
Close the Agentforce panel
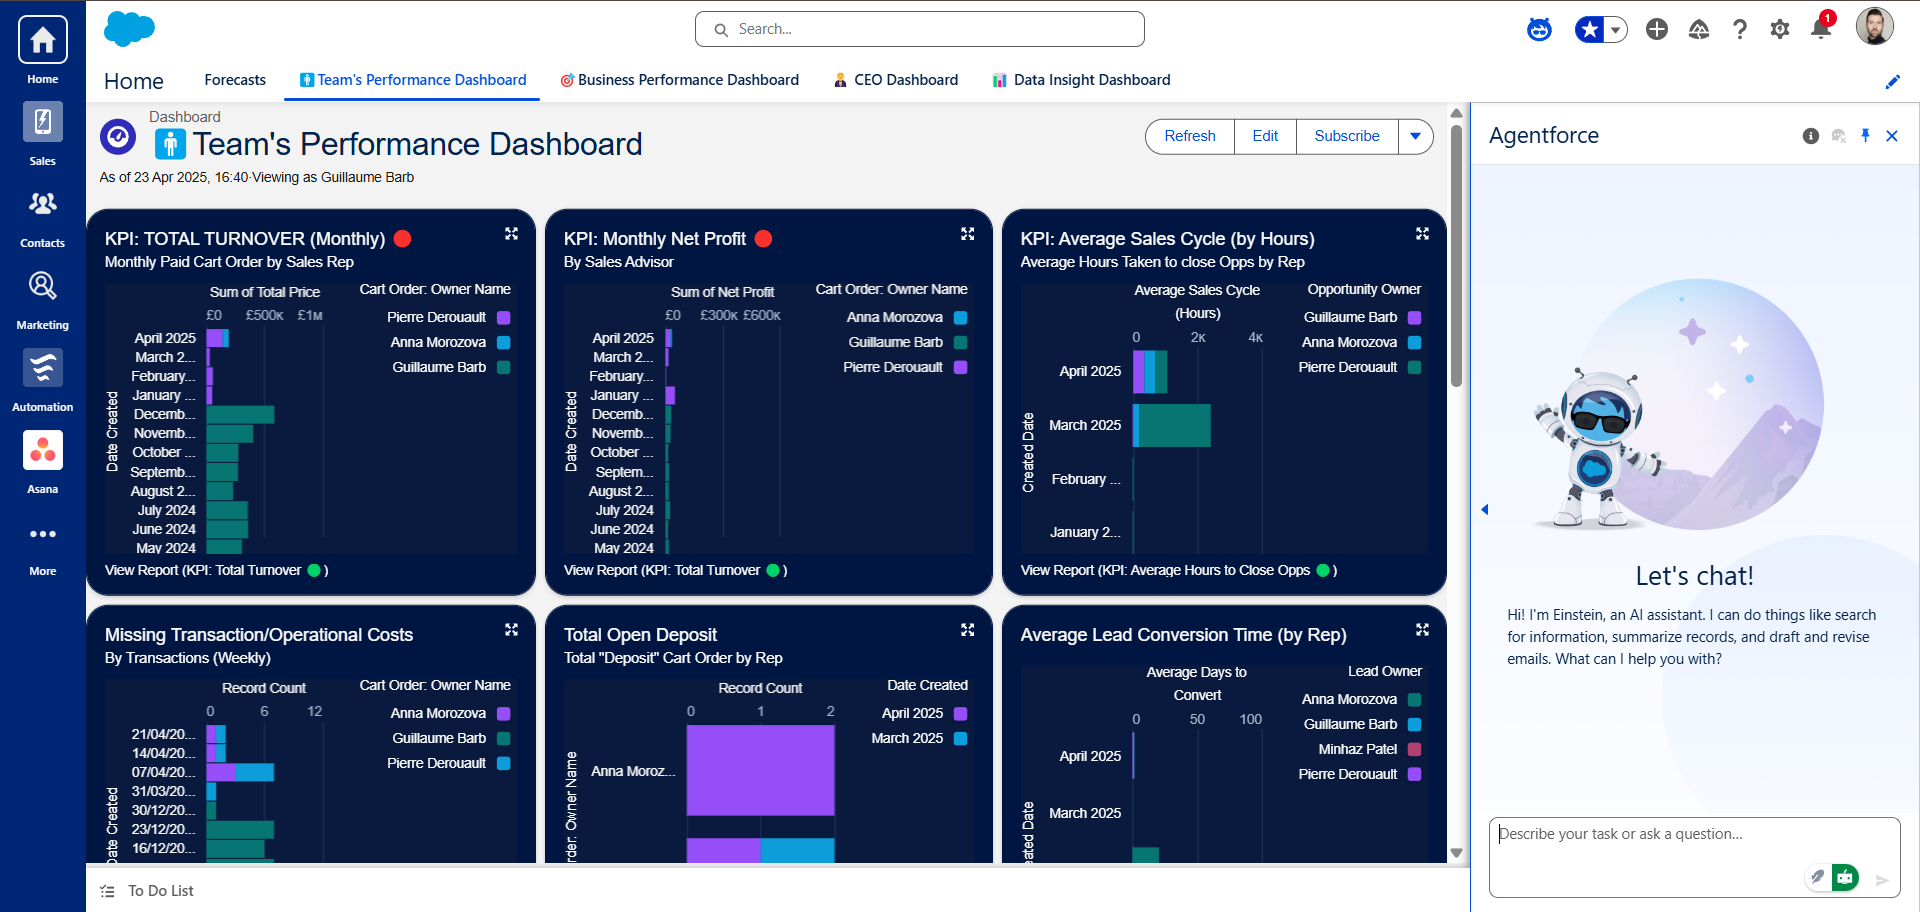click(x=1892, y=136)
